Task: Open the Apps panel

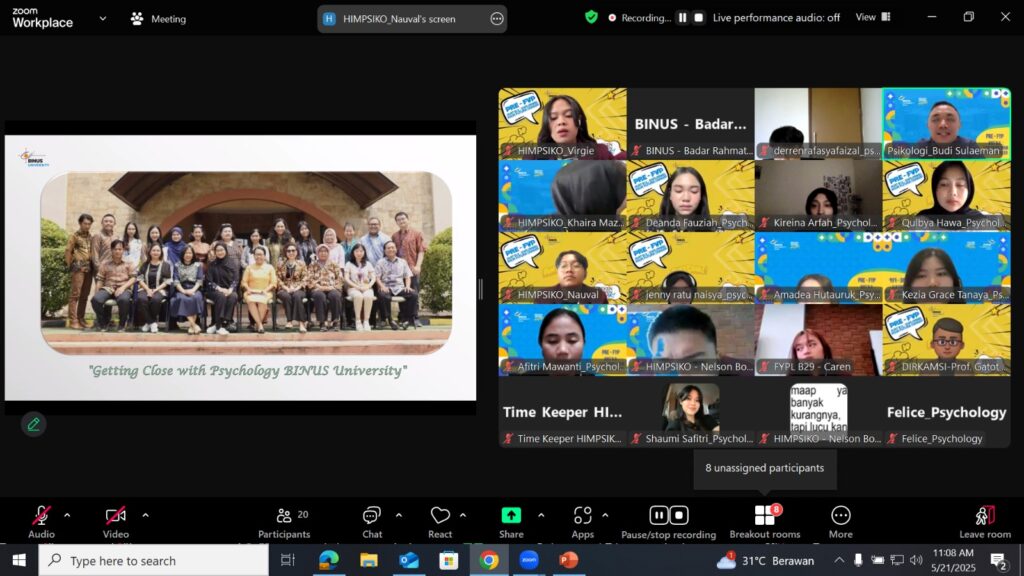Action: pos(583,522)
